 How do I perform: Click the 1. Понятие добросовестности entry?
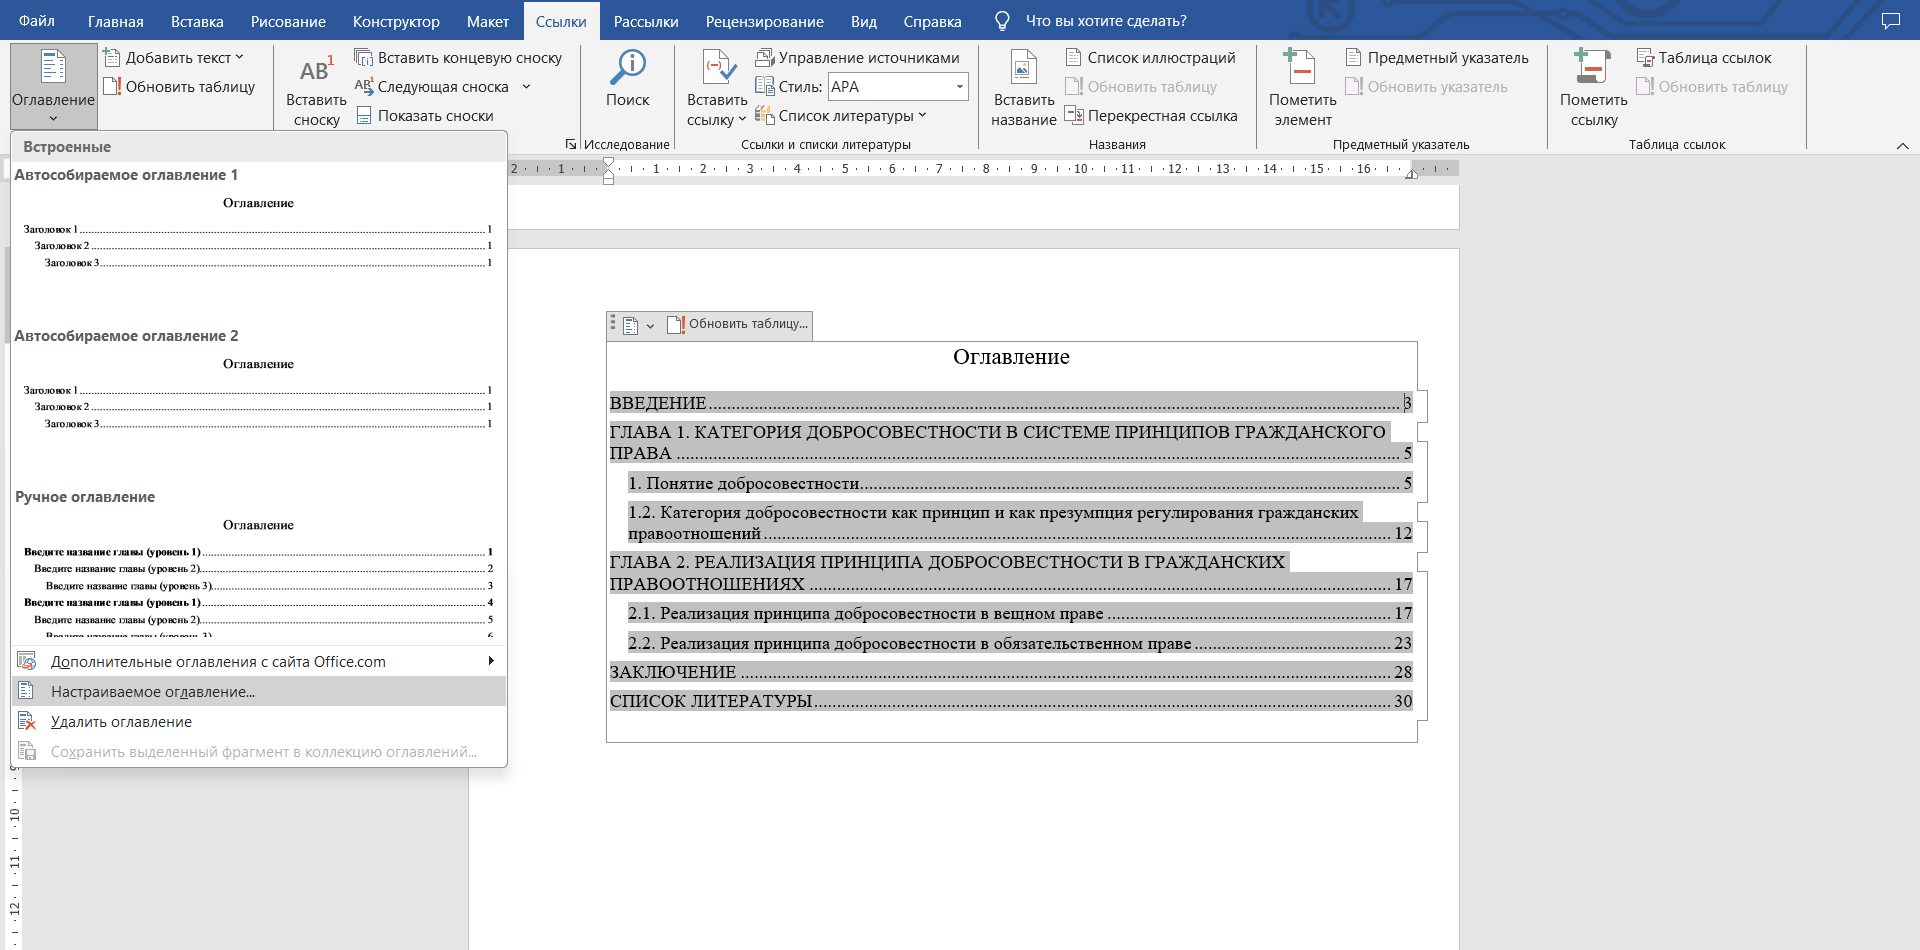click(1019, 483)
